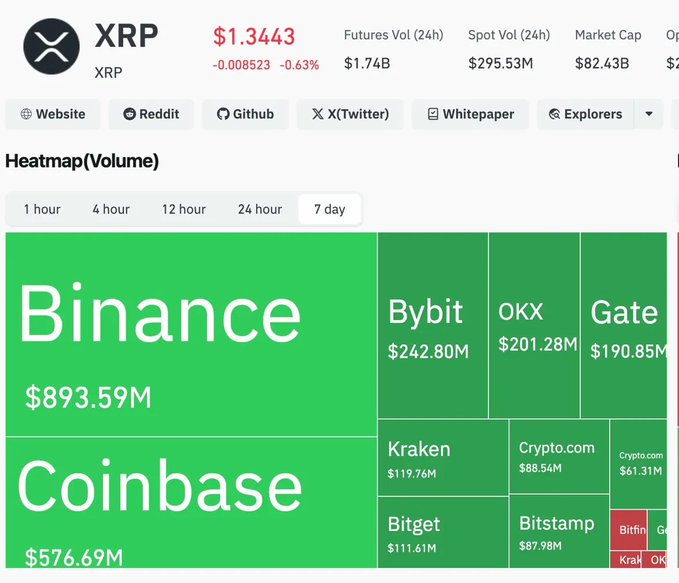Click the Explorers search icon

pos(554,114)
